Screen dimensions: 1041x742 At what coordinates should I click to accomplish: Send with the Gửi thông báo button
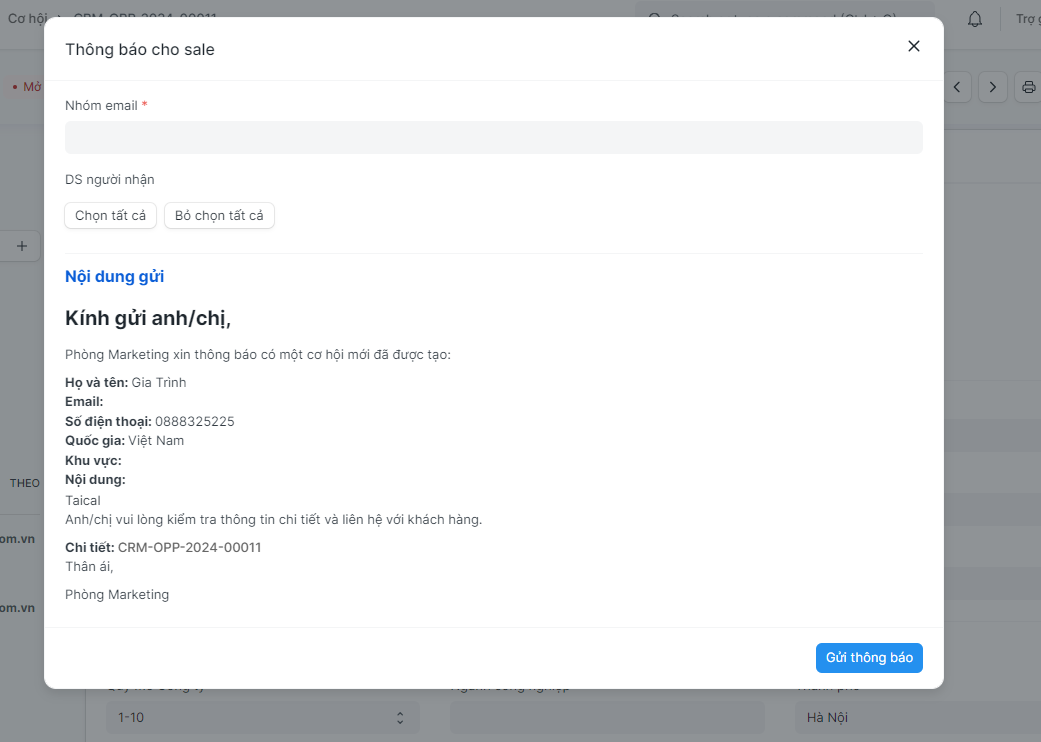(x=869, y=658)
